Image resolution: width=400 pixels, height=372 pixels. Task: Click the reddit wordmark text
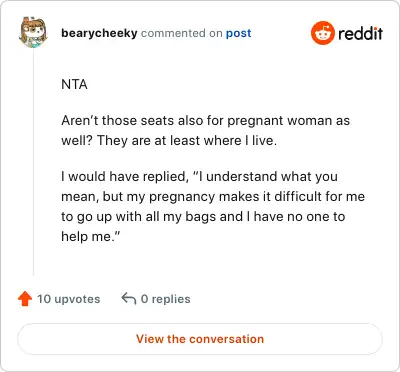coord(360,33)
